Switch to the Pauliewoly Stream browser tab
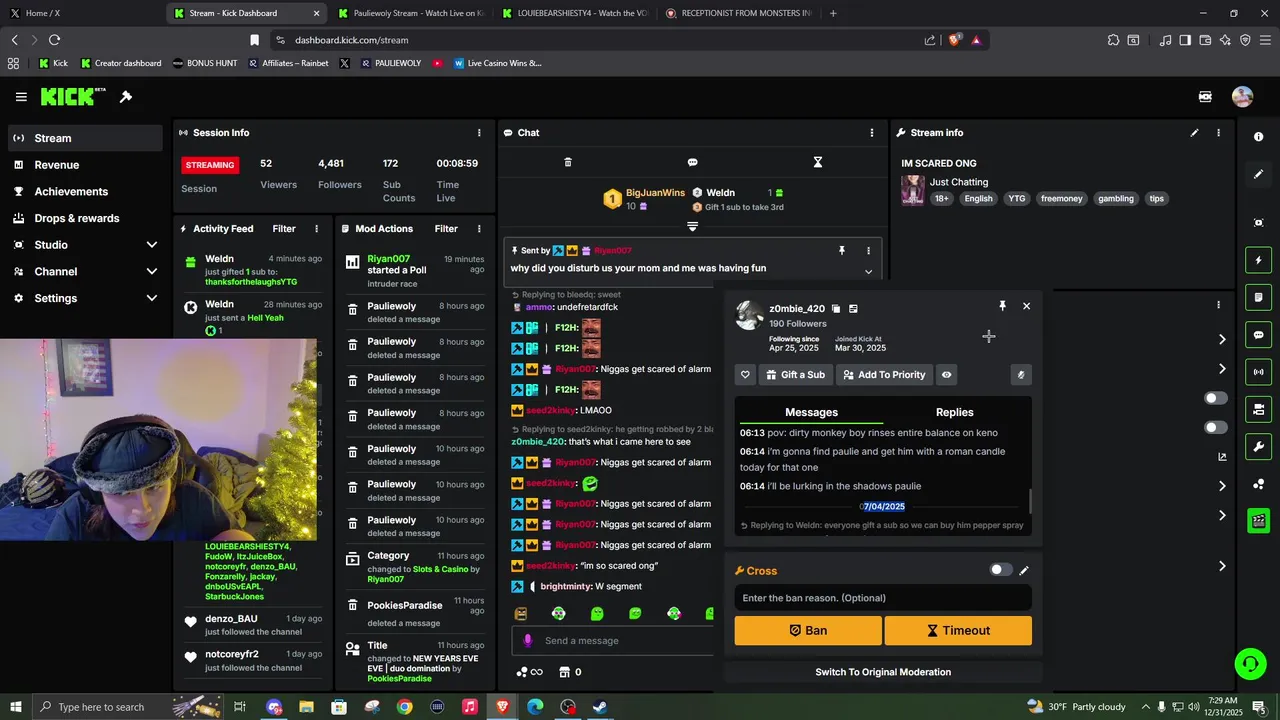The image size is (1280, 720). (x=410, y=13)
